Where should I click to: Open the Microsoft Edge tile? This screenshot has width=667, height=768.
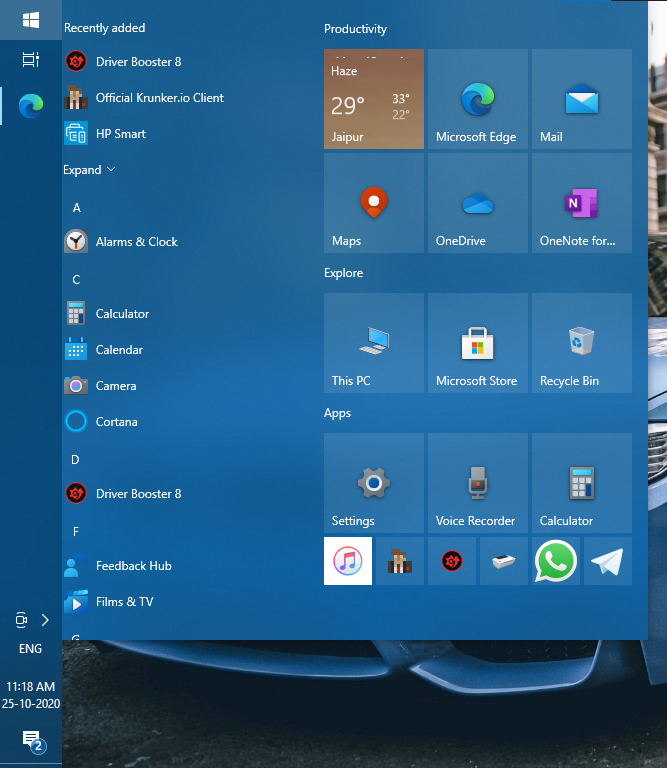click(x=477, y=100)
